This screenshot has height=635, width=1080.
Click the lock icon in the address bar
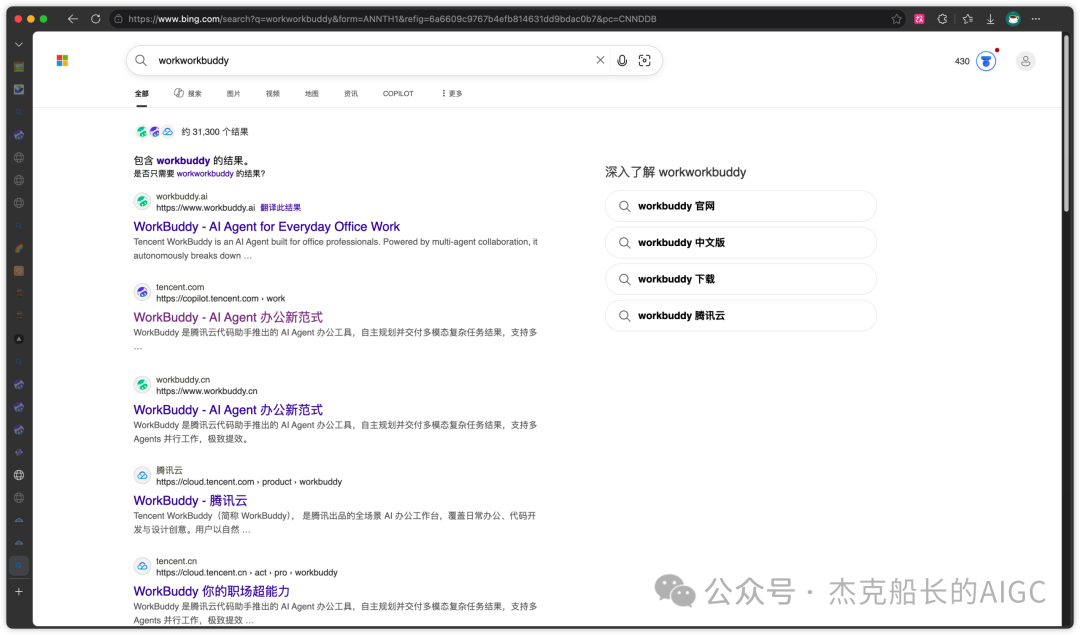click(118, 19)
